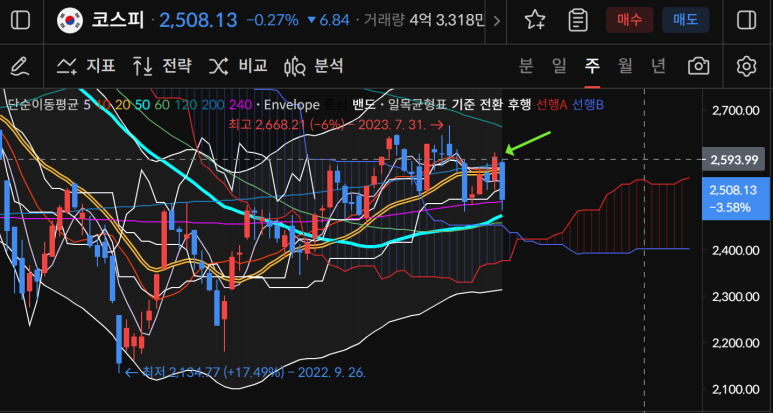Click the green 60 period moving average legend
Viewport: 773px width, 413px height.
pos(161,104)
